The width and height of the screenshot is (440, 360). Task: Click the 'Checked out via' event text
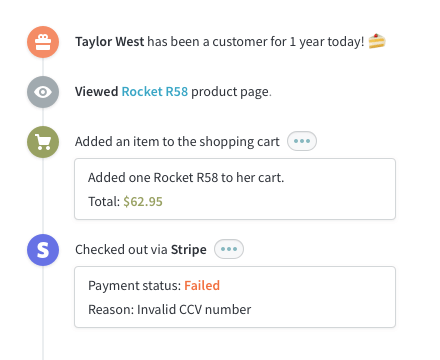[x=121, y=250]
